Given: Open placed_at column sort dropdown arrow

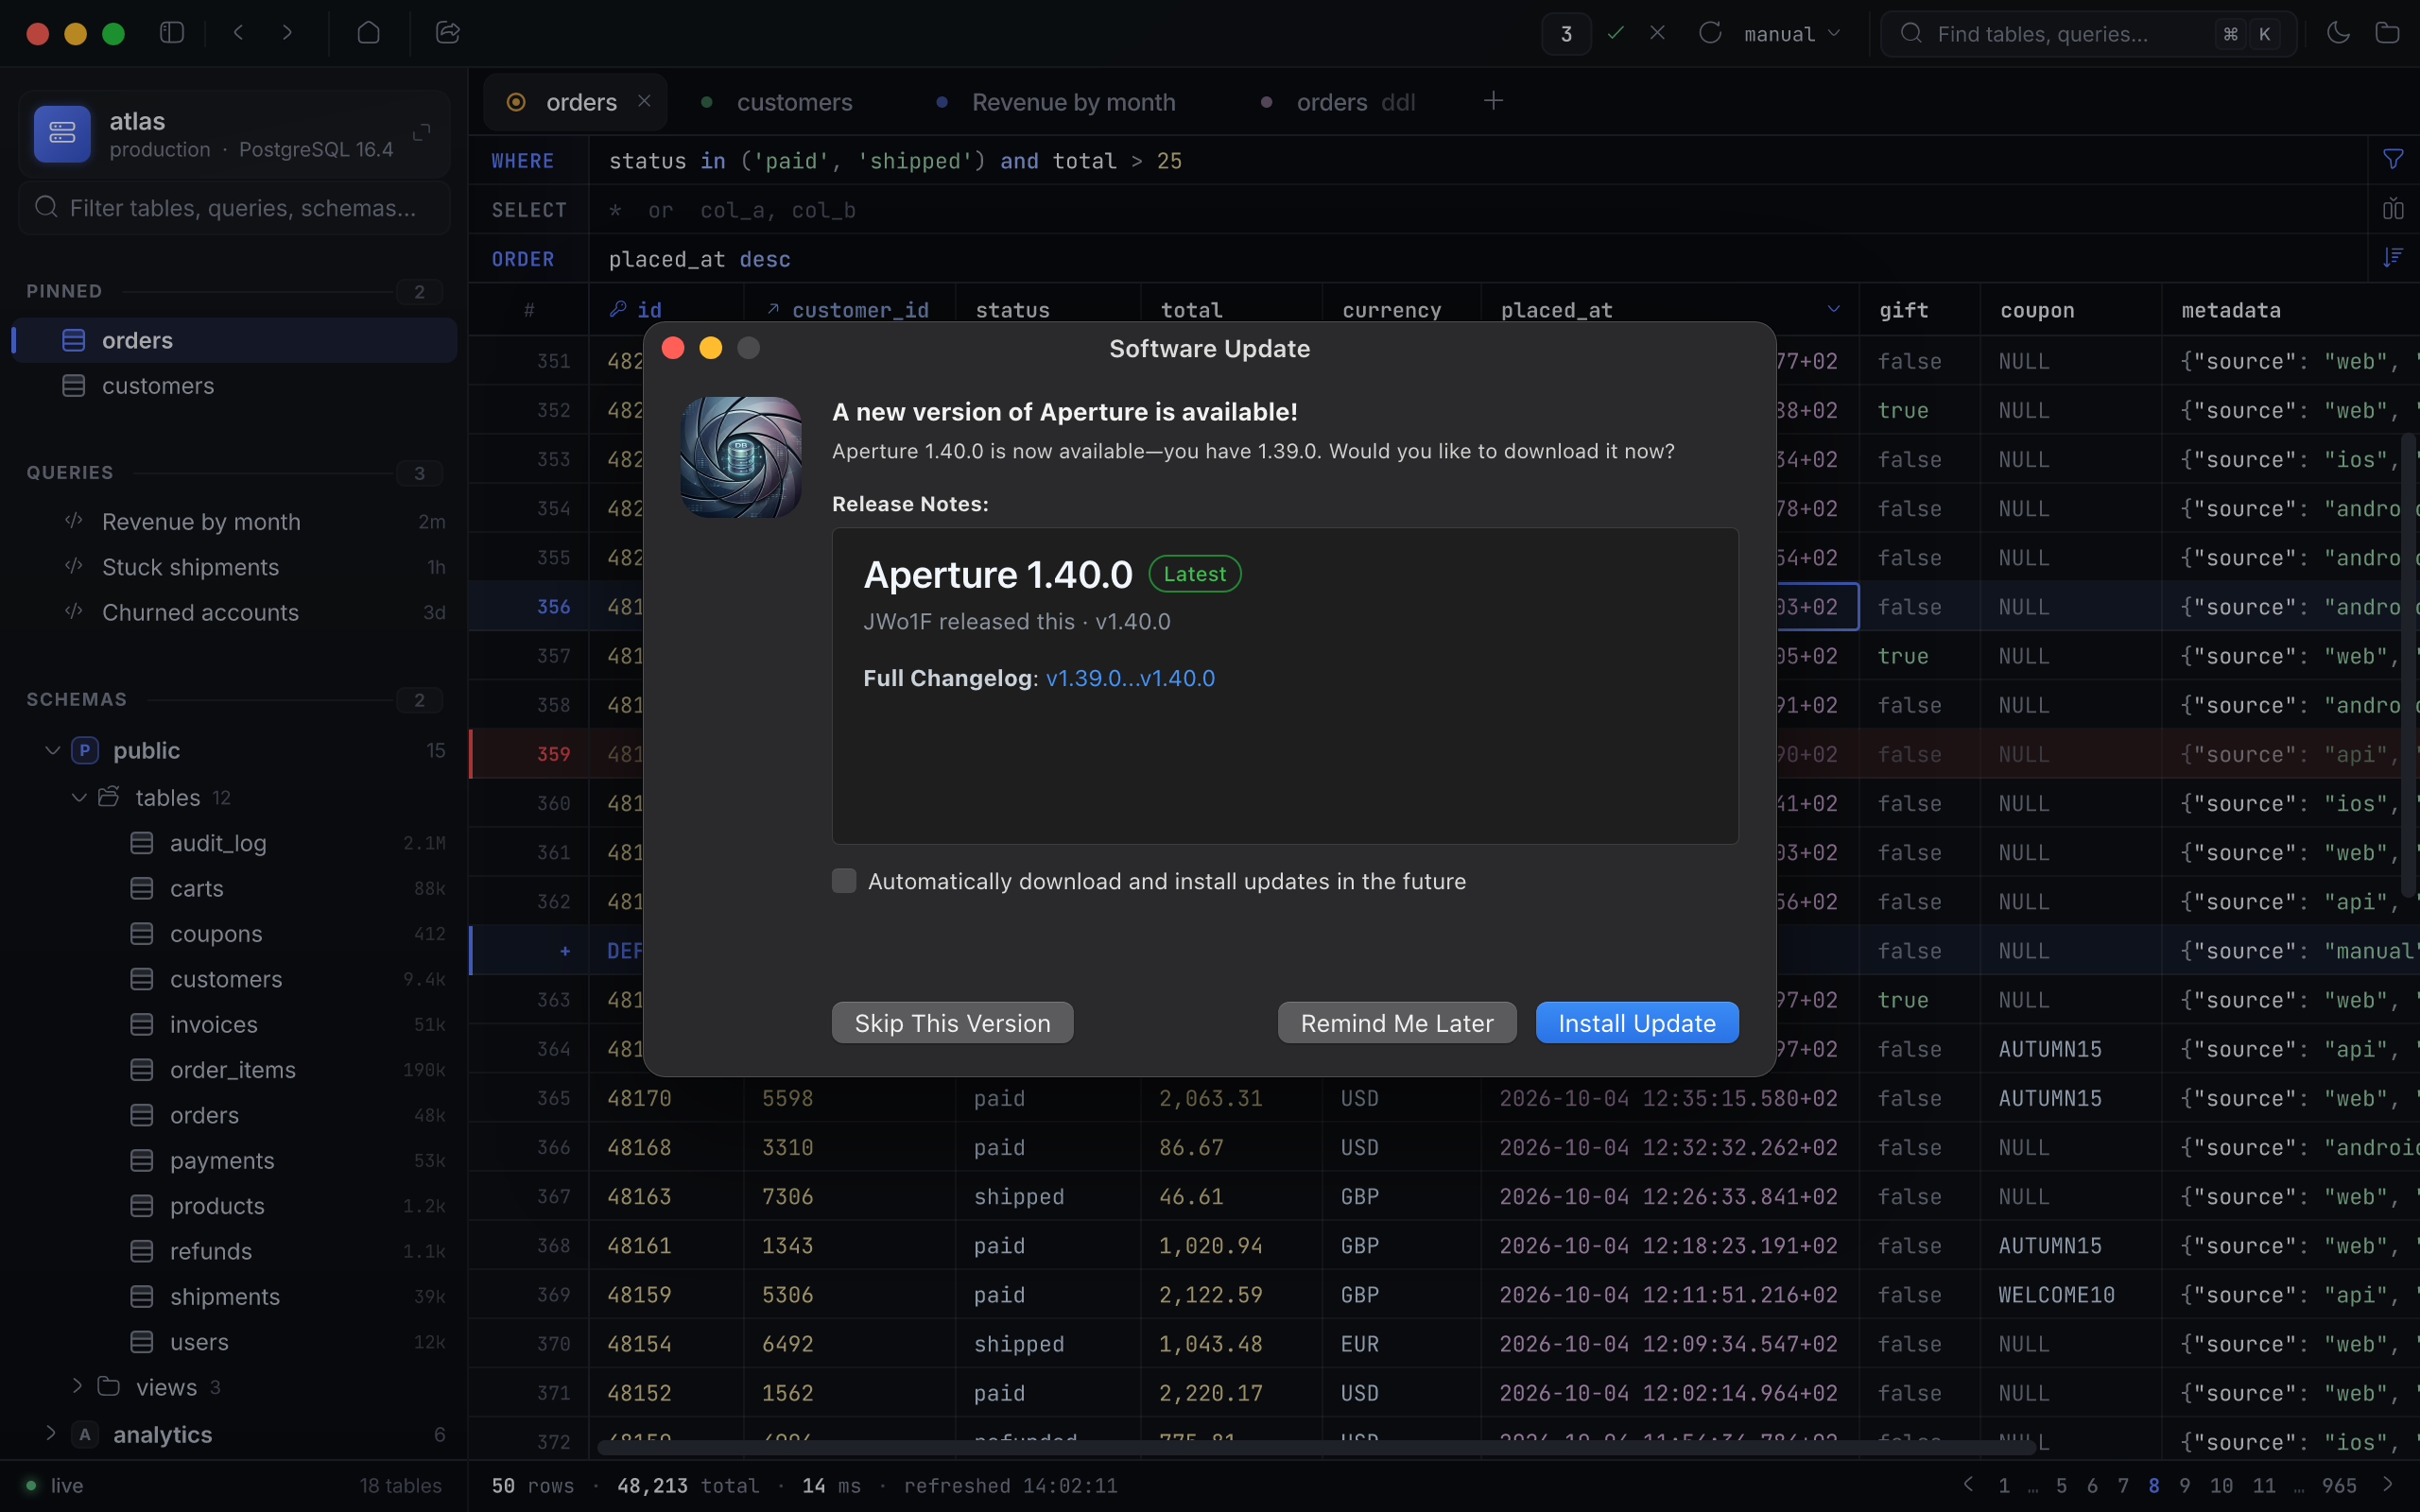Looking at the screenshot, I should pyautogui.click(x=1833, y=309).
